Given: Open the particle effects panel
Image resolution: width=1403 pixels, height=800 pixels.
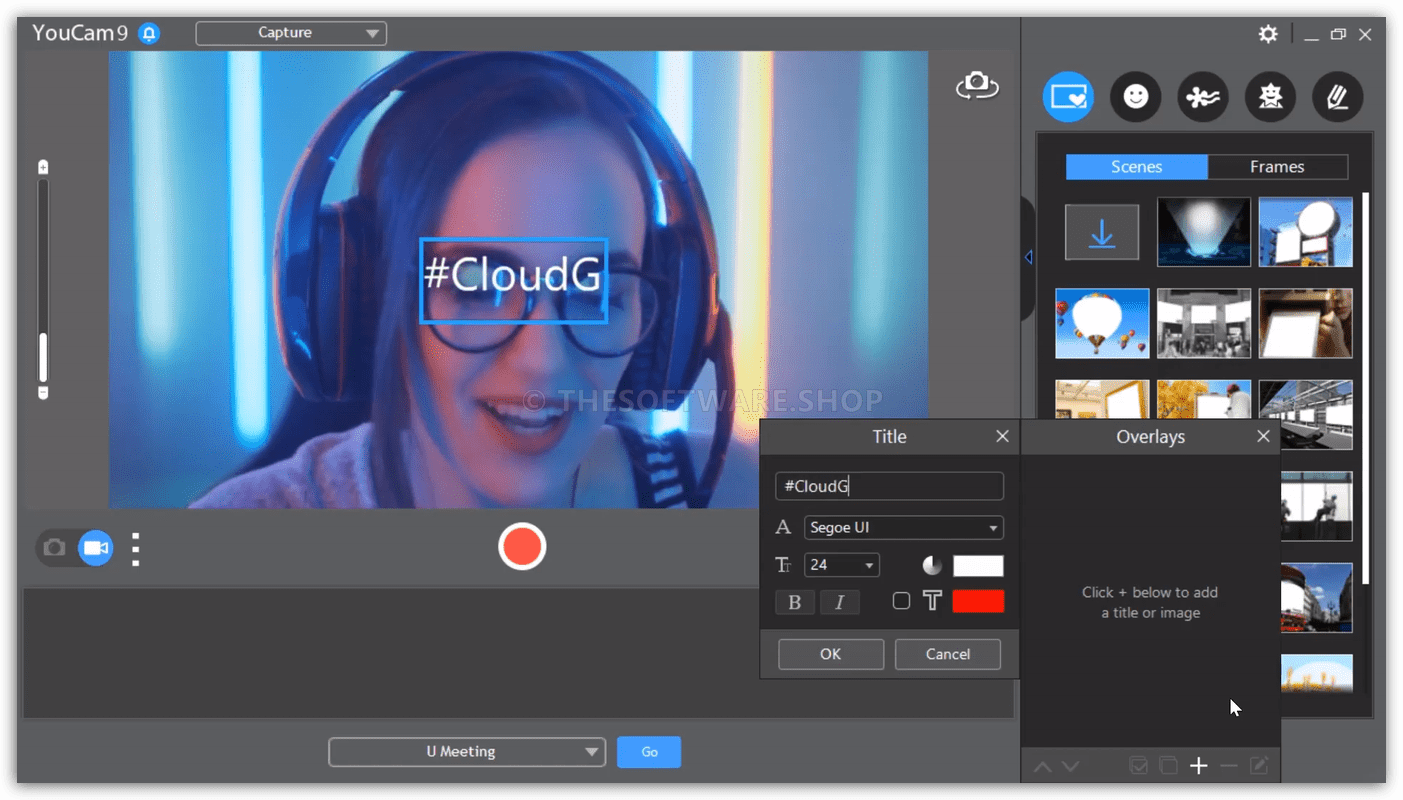Looking at the screenshot, I should [x=1203, y=97].
